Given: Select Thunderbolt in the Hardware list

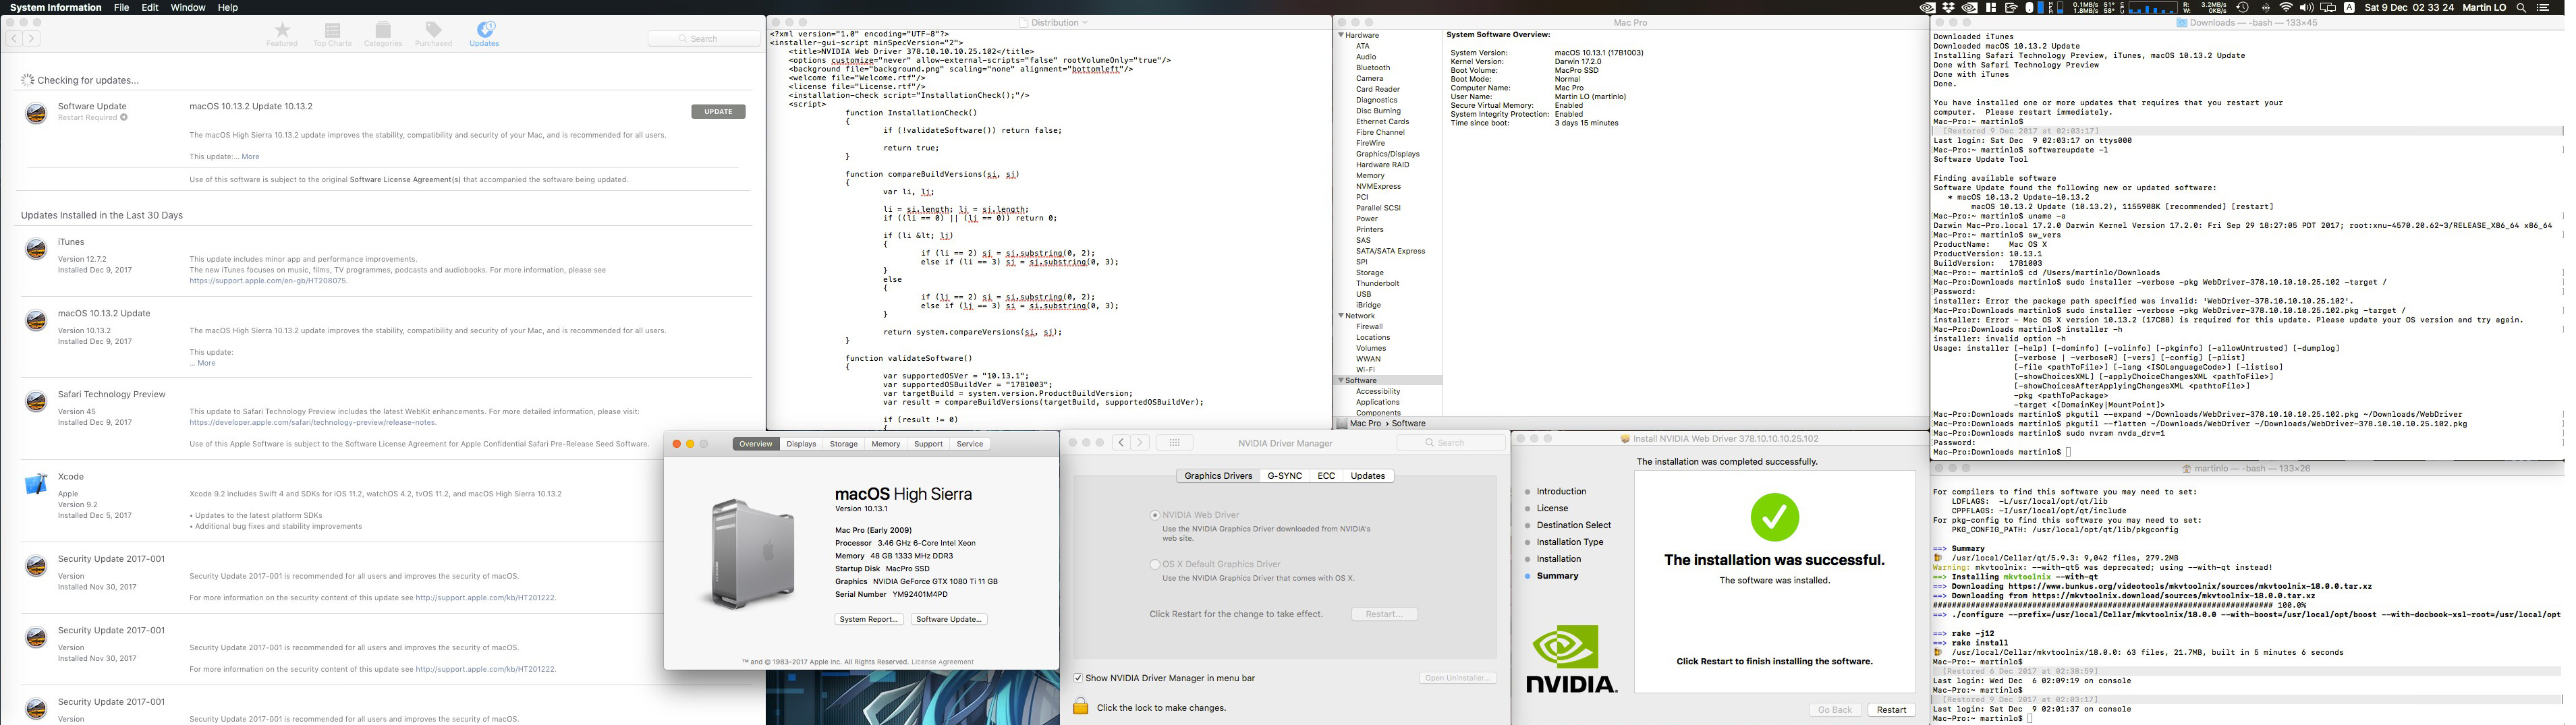Looking at the screenshot, I should click(x=1378, y=283).
